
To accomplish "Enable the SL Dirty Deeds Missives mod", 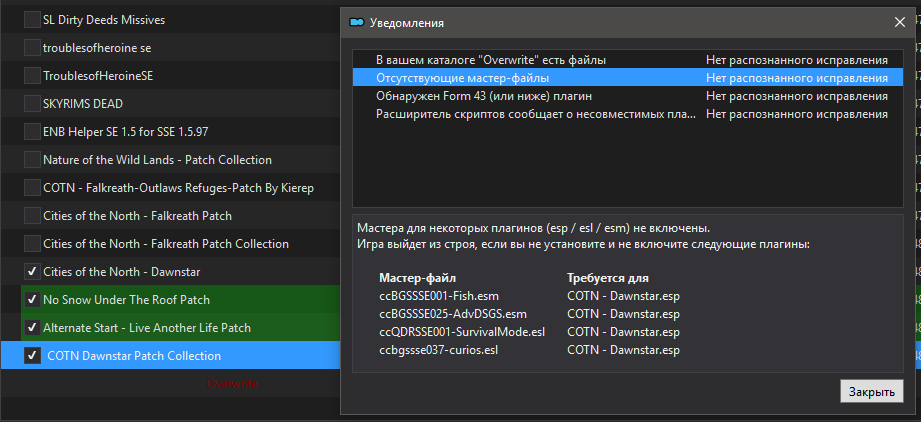I will pyautogui.click(x=32, y=19).
